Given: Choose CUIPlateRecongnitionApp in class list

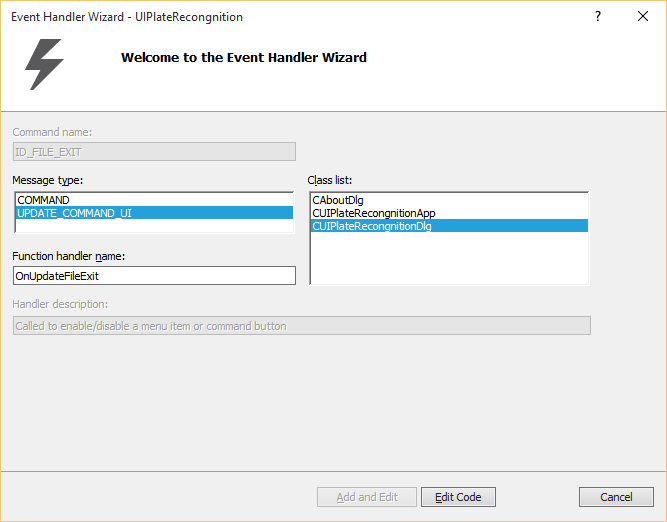Looking at the screenshot, I should [450, 213].
